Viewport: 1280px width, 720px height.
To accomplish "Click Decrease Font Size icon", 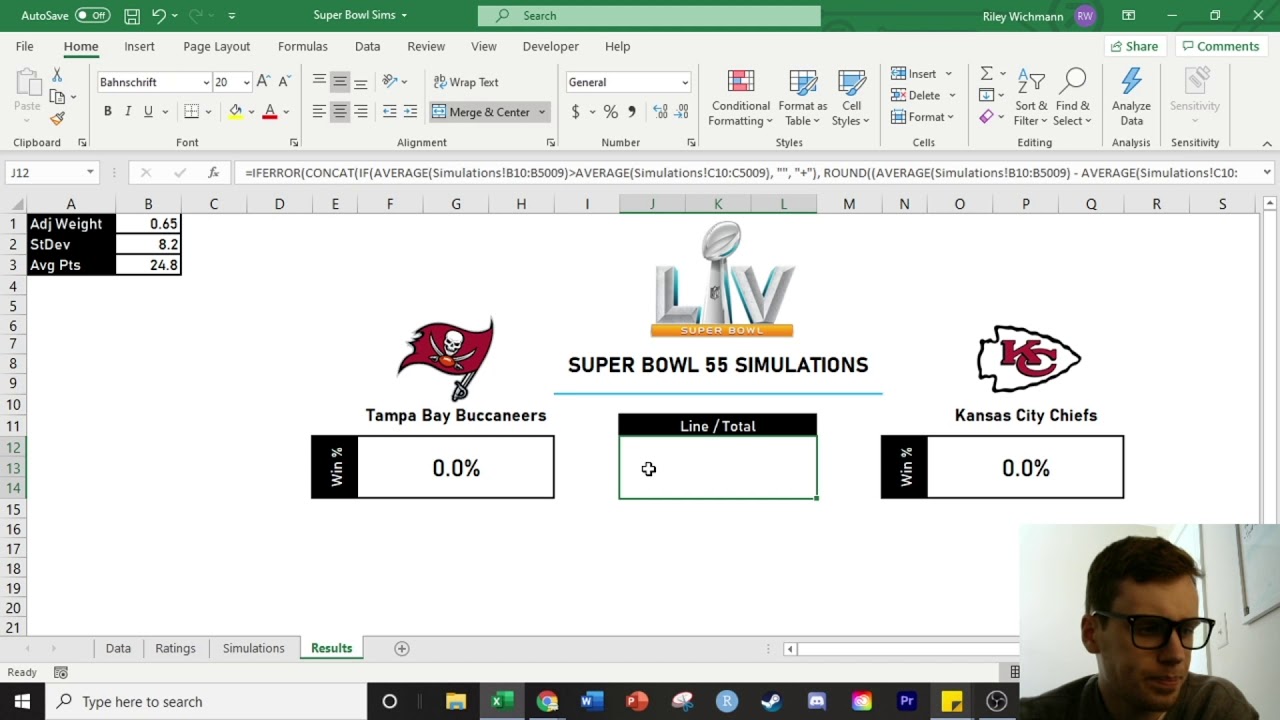I will (x=284, y=82).
